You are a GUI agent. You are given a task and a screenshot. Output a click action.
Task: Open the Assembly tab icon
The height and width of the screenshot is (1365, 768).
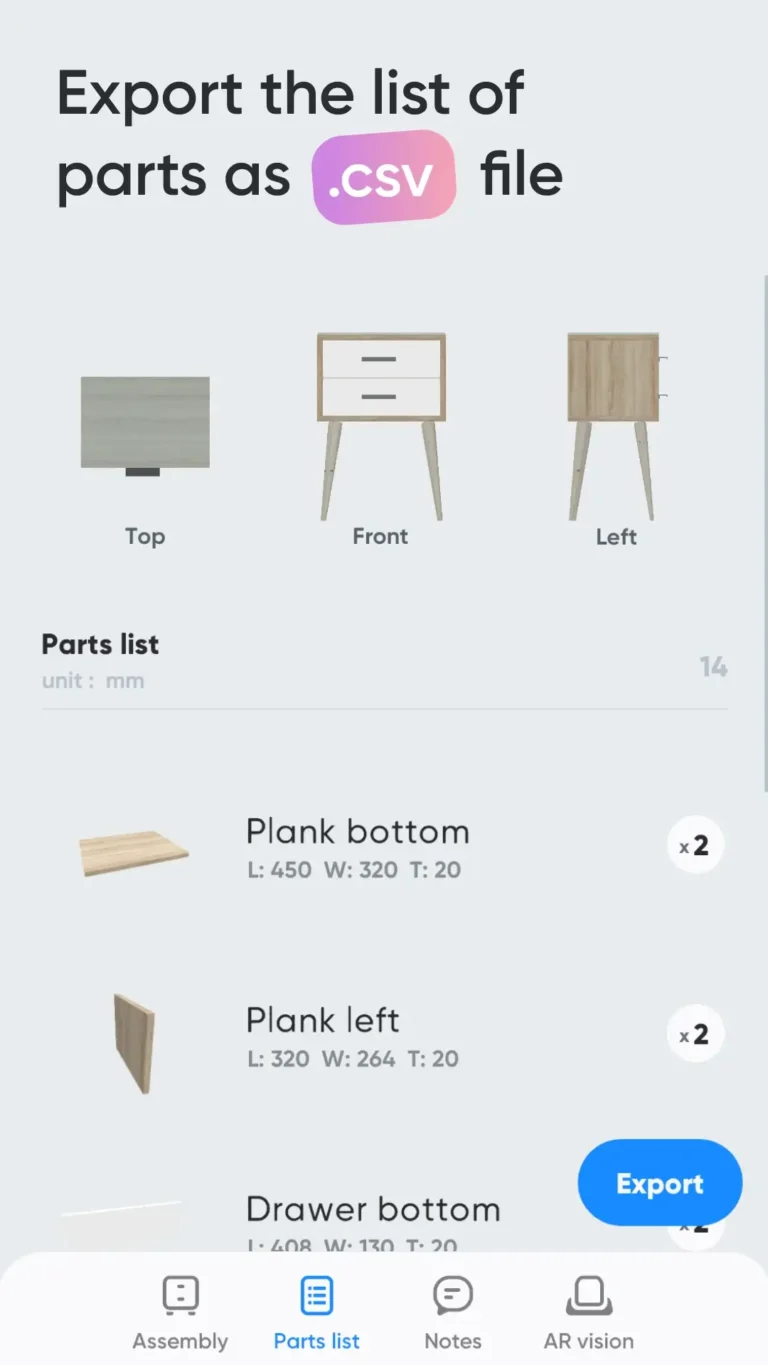[x=181, y=1295]
